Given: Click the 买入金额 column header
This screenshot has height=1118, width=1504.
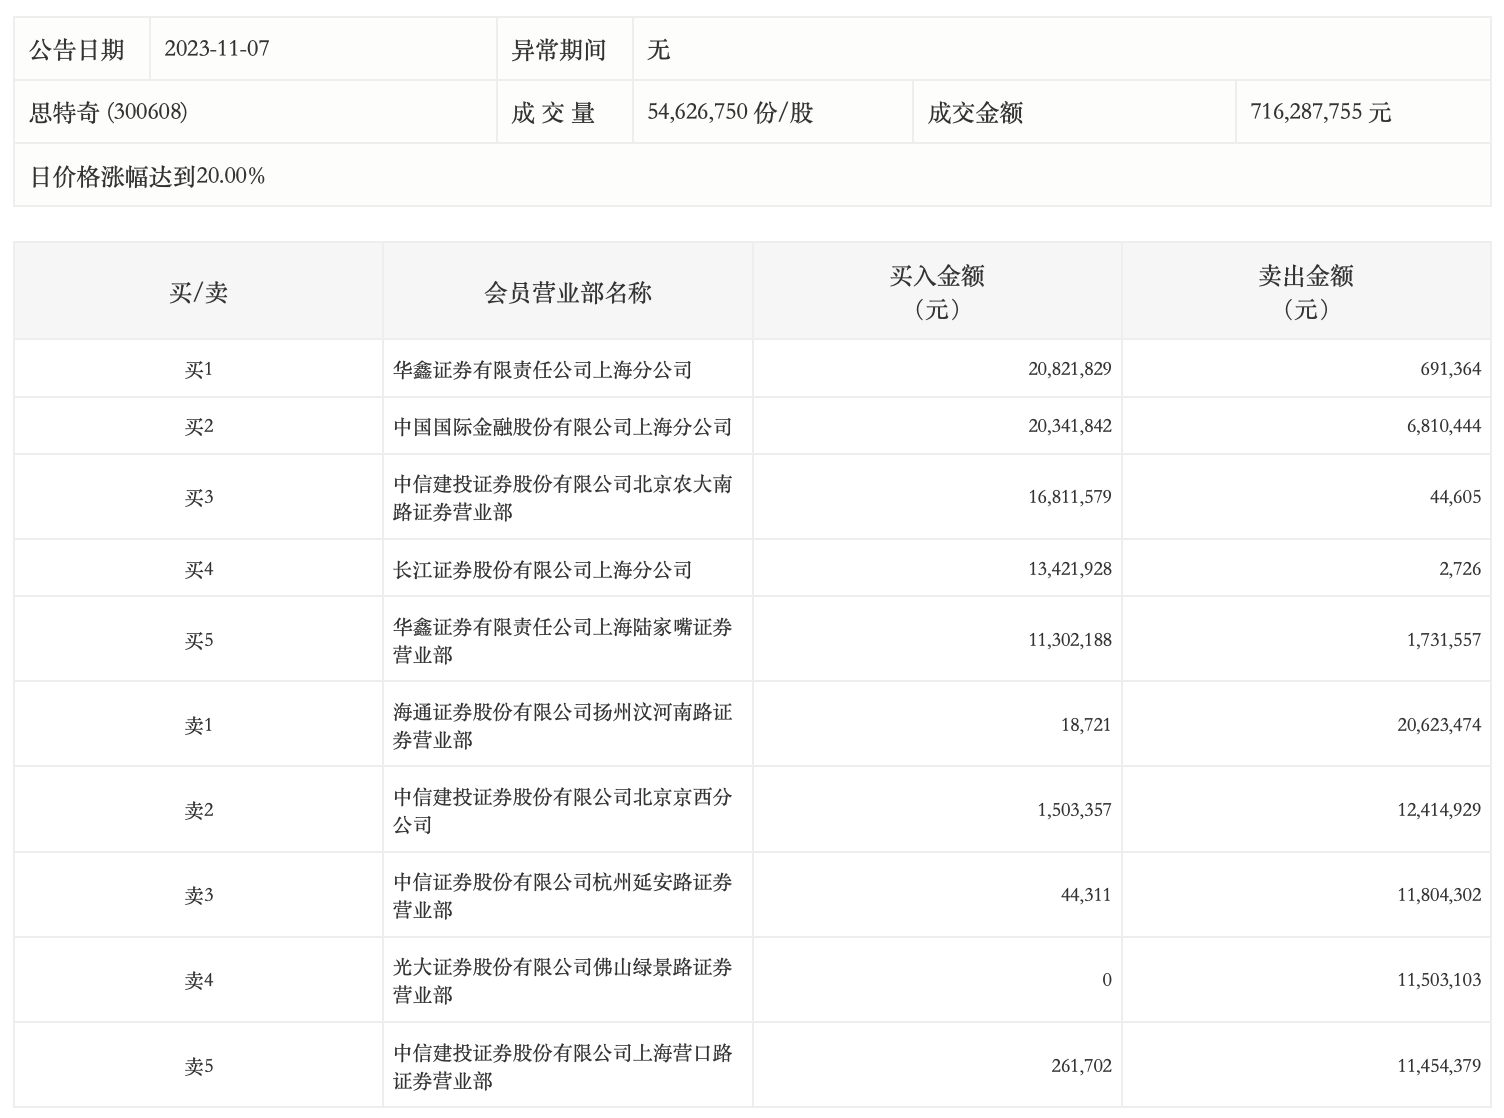Looking at the screenshot, I should point(937,291).
